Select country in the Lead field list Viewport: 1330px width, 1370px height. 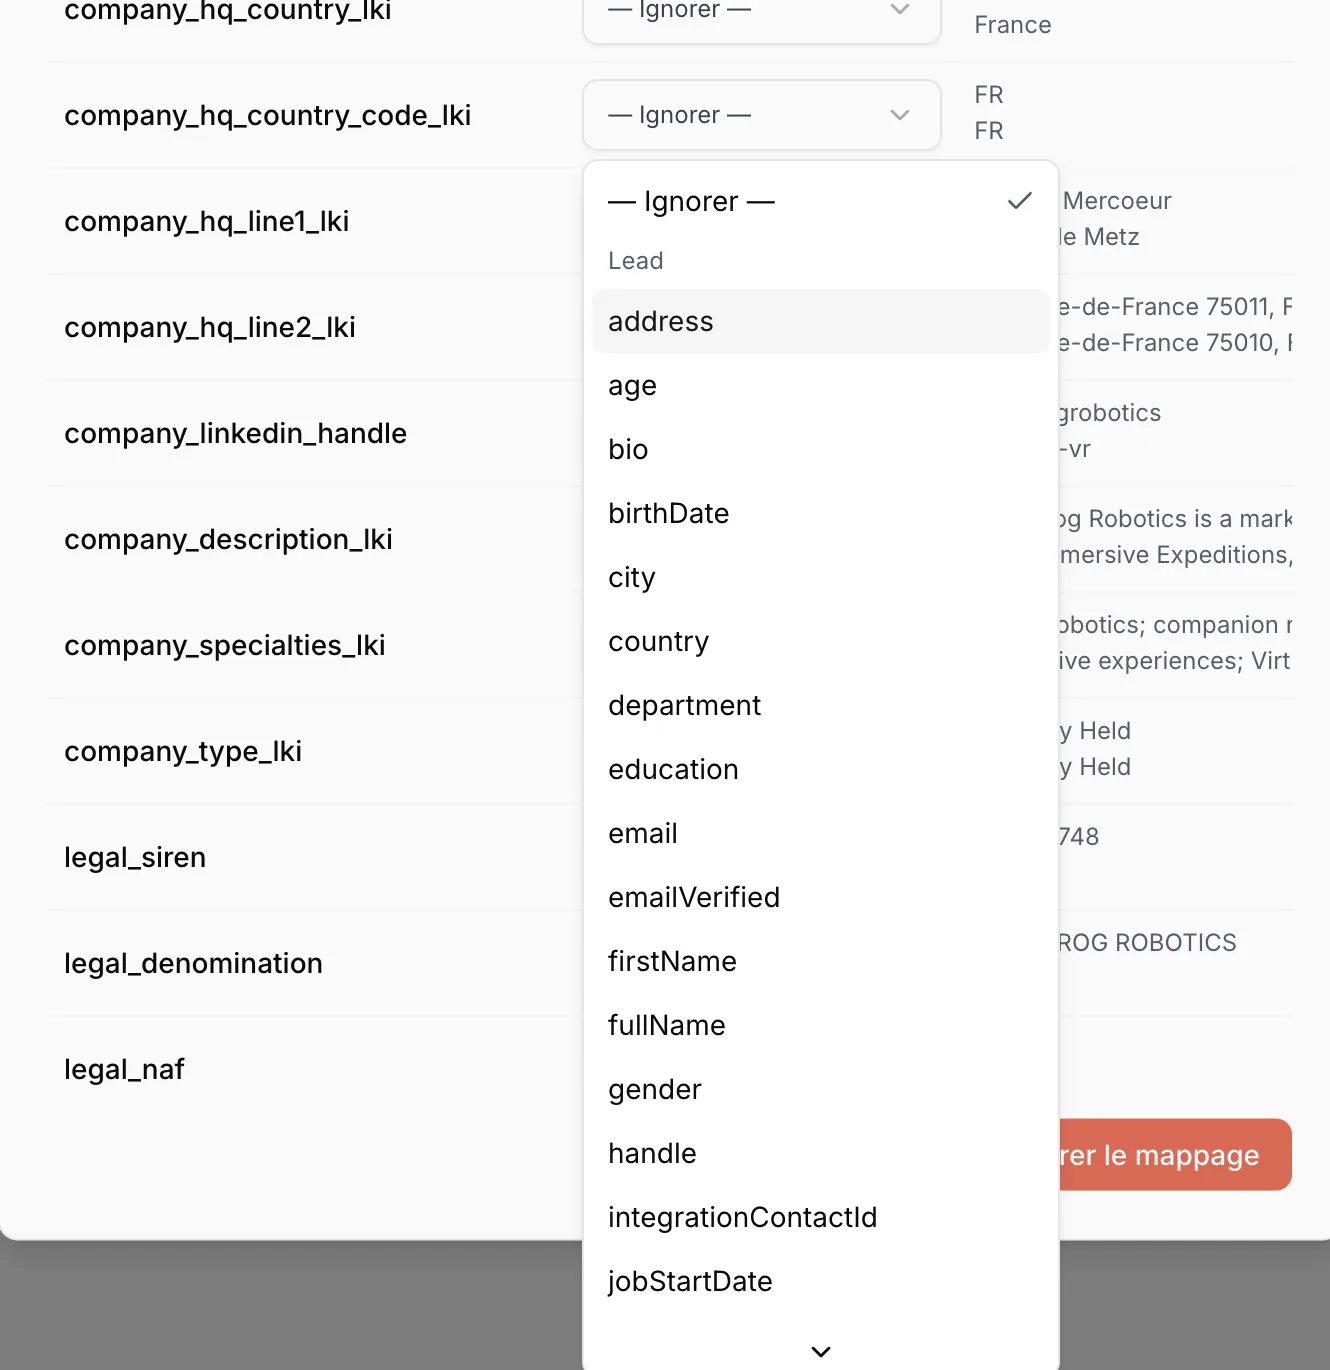click(820, 641)
